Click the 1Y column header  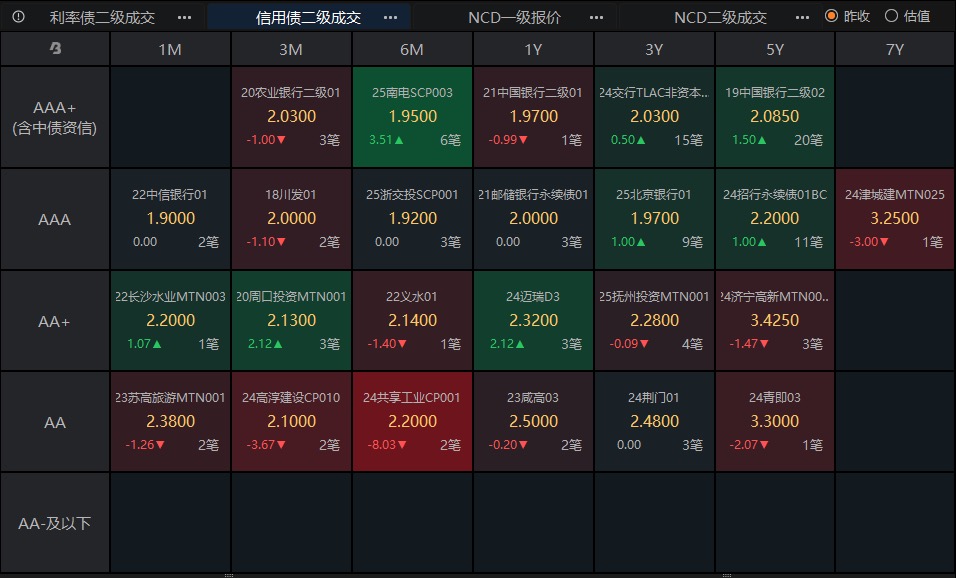533,49
